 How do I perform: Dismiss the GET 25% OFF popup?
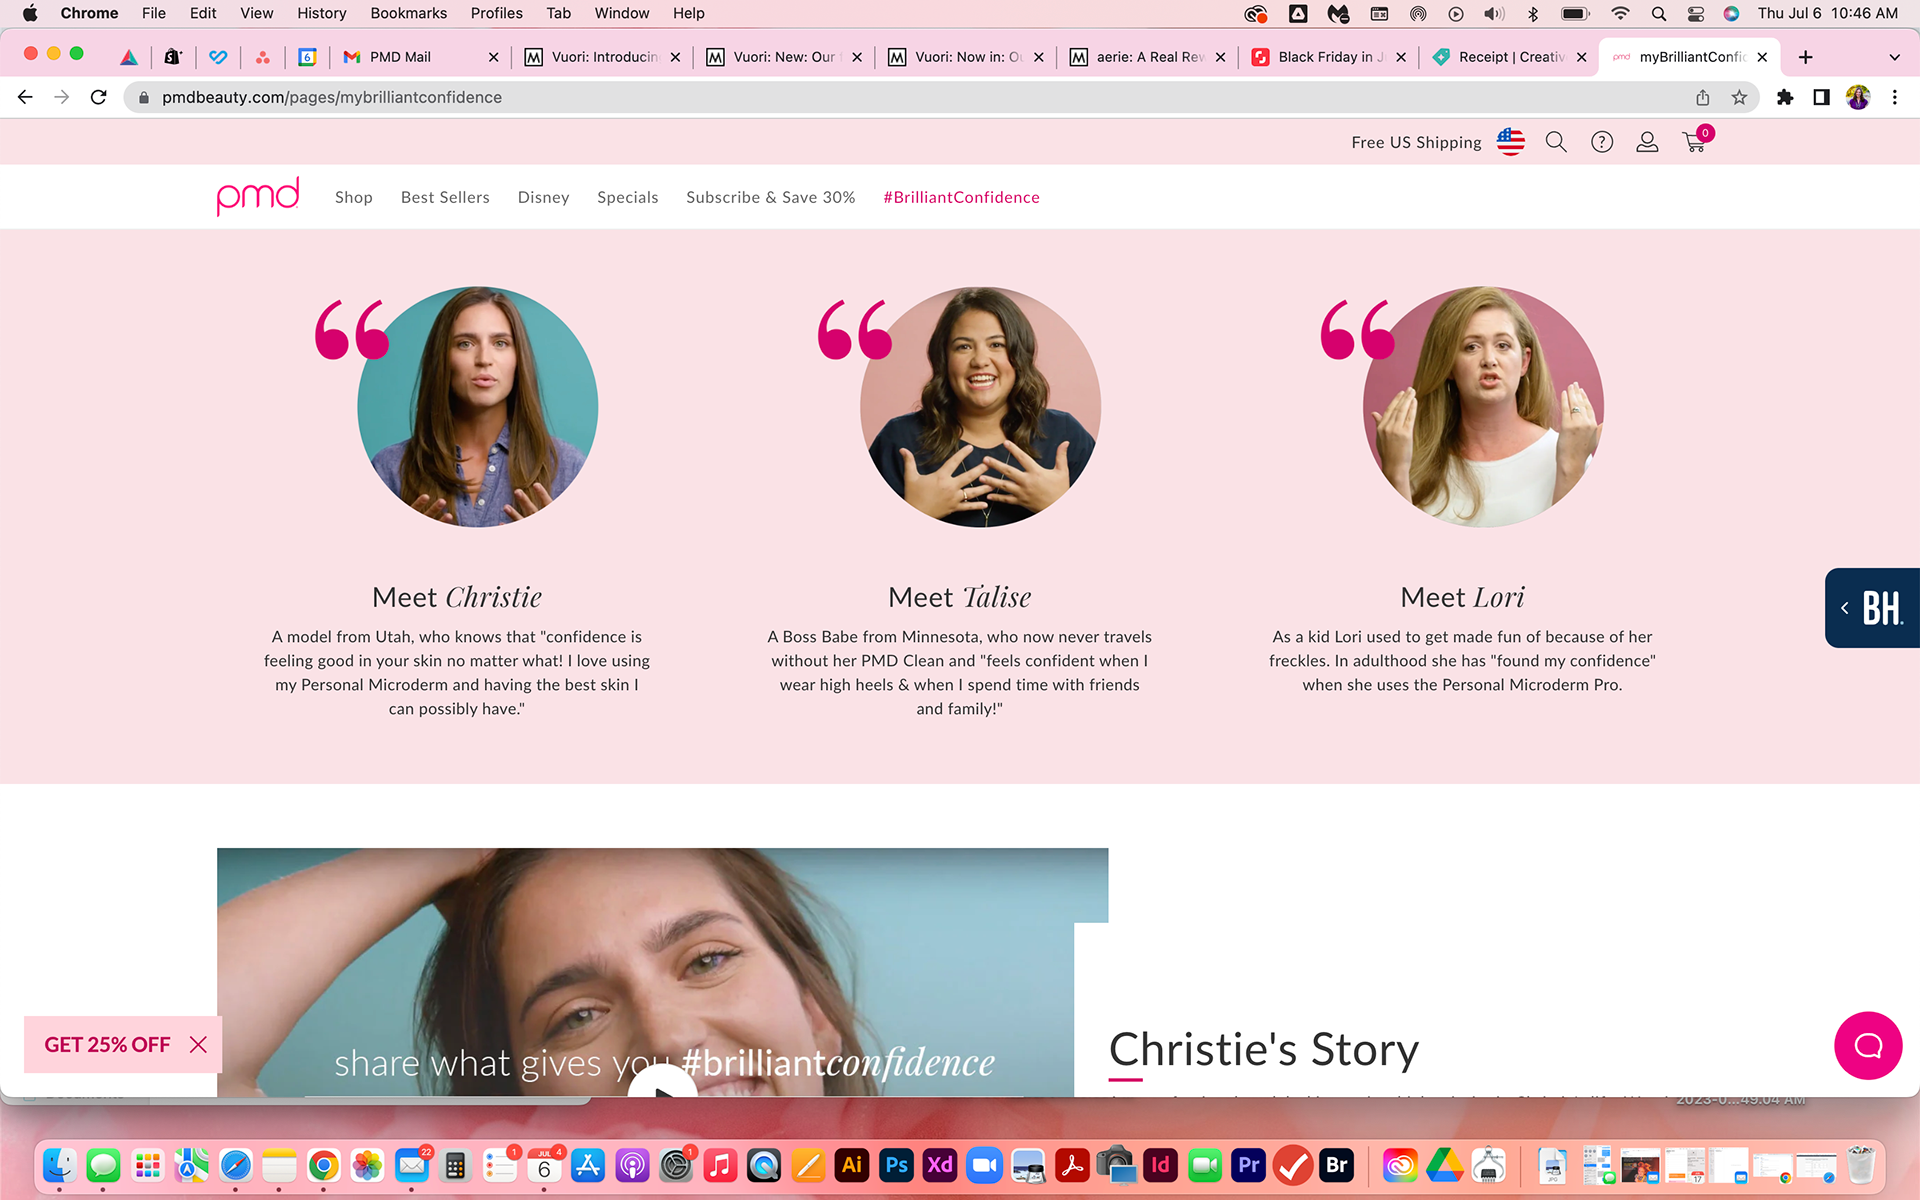pos(198,1044)
